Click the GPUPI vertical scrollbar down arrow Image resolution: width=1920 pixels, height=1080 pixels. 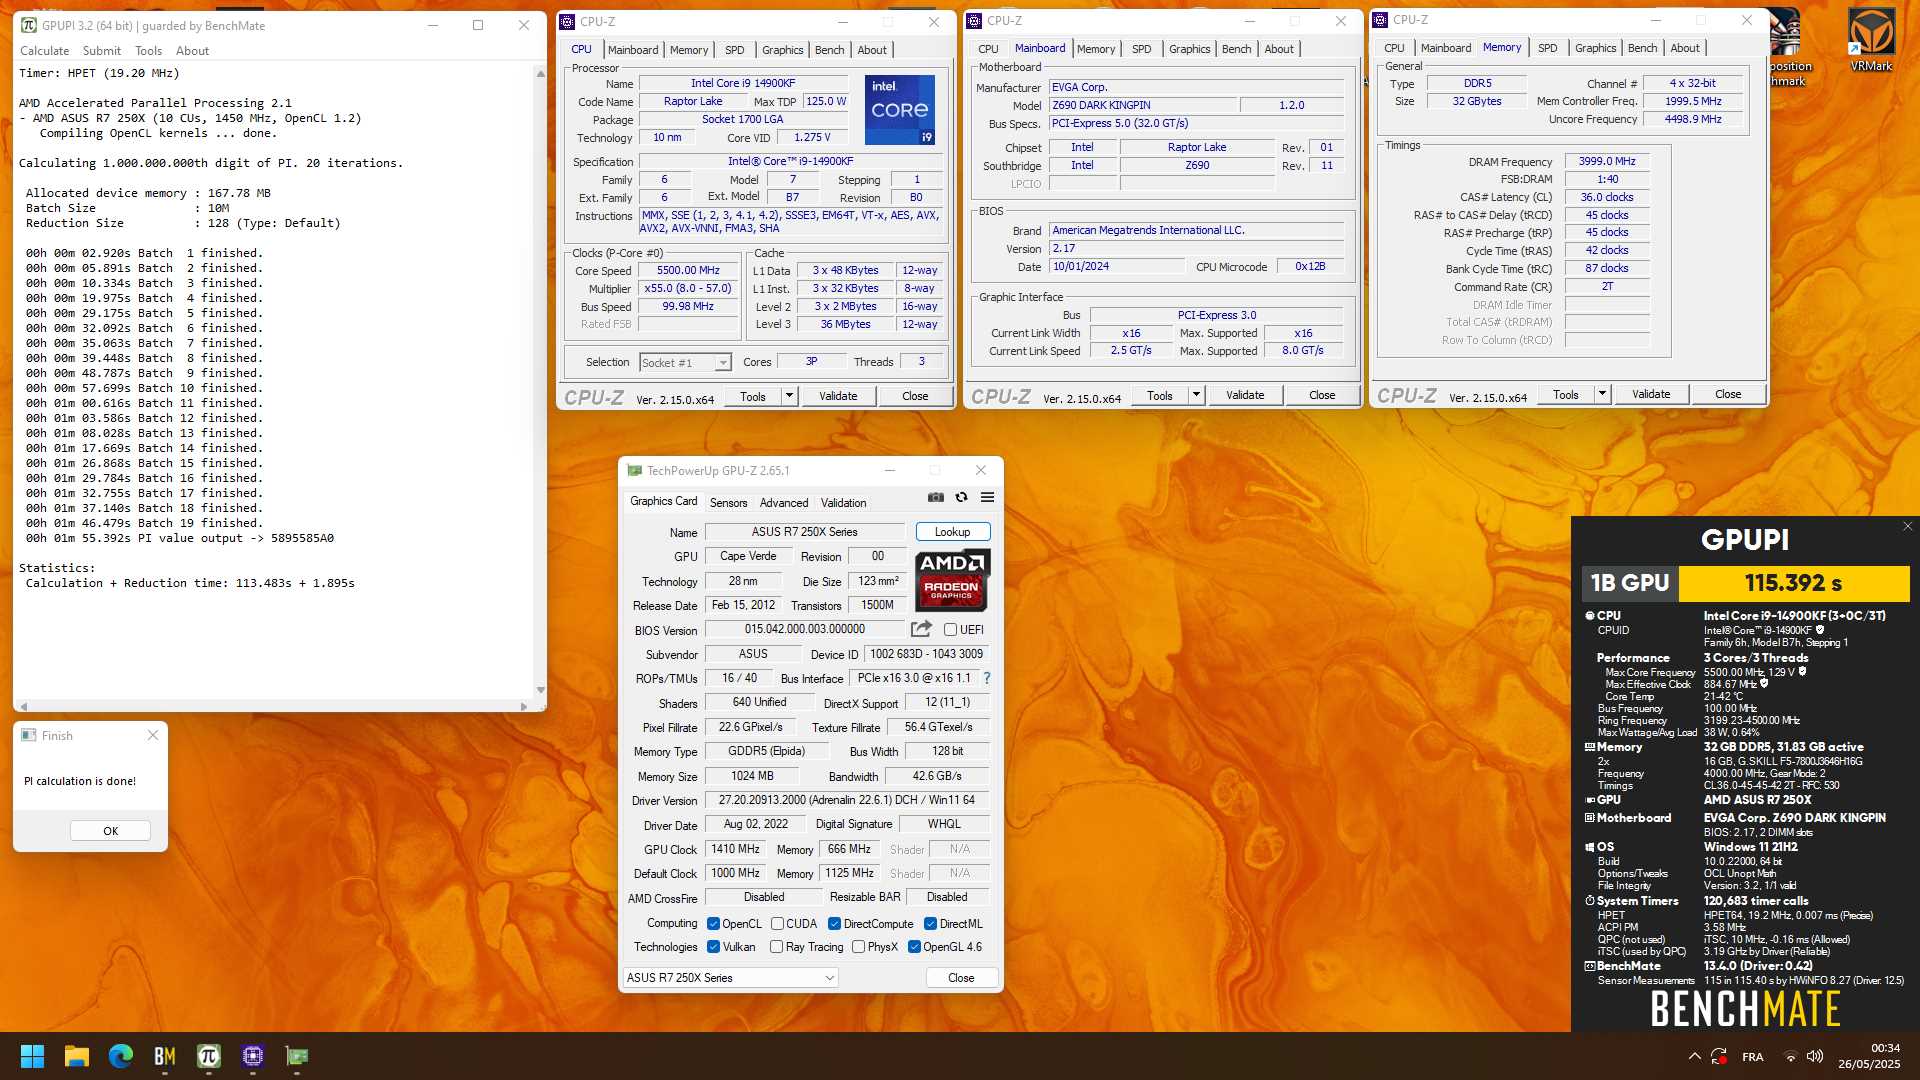click(541, 690)
